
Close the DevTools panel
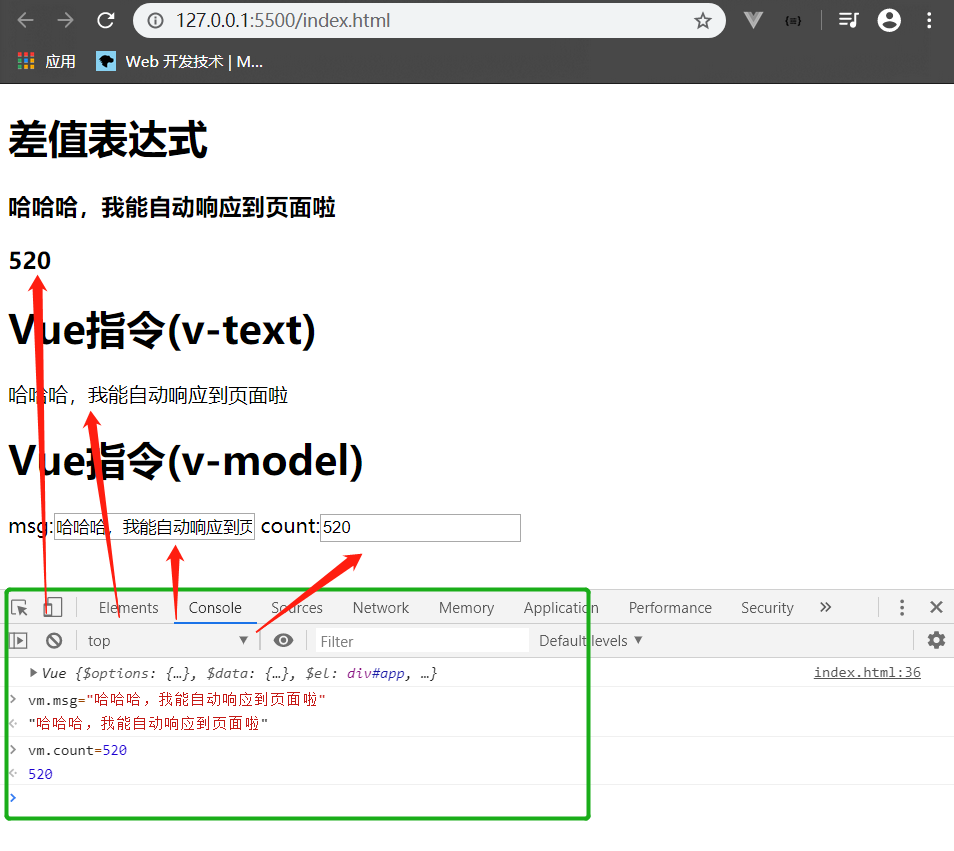(936, 607)
